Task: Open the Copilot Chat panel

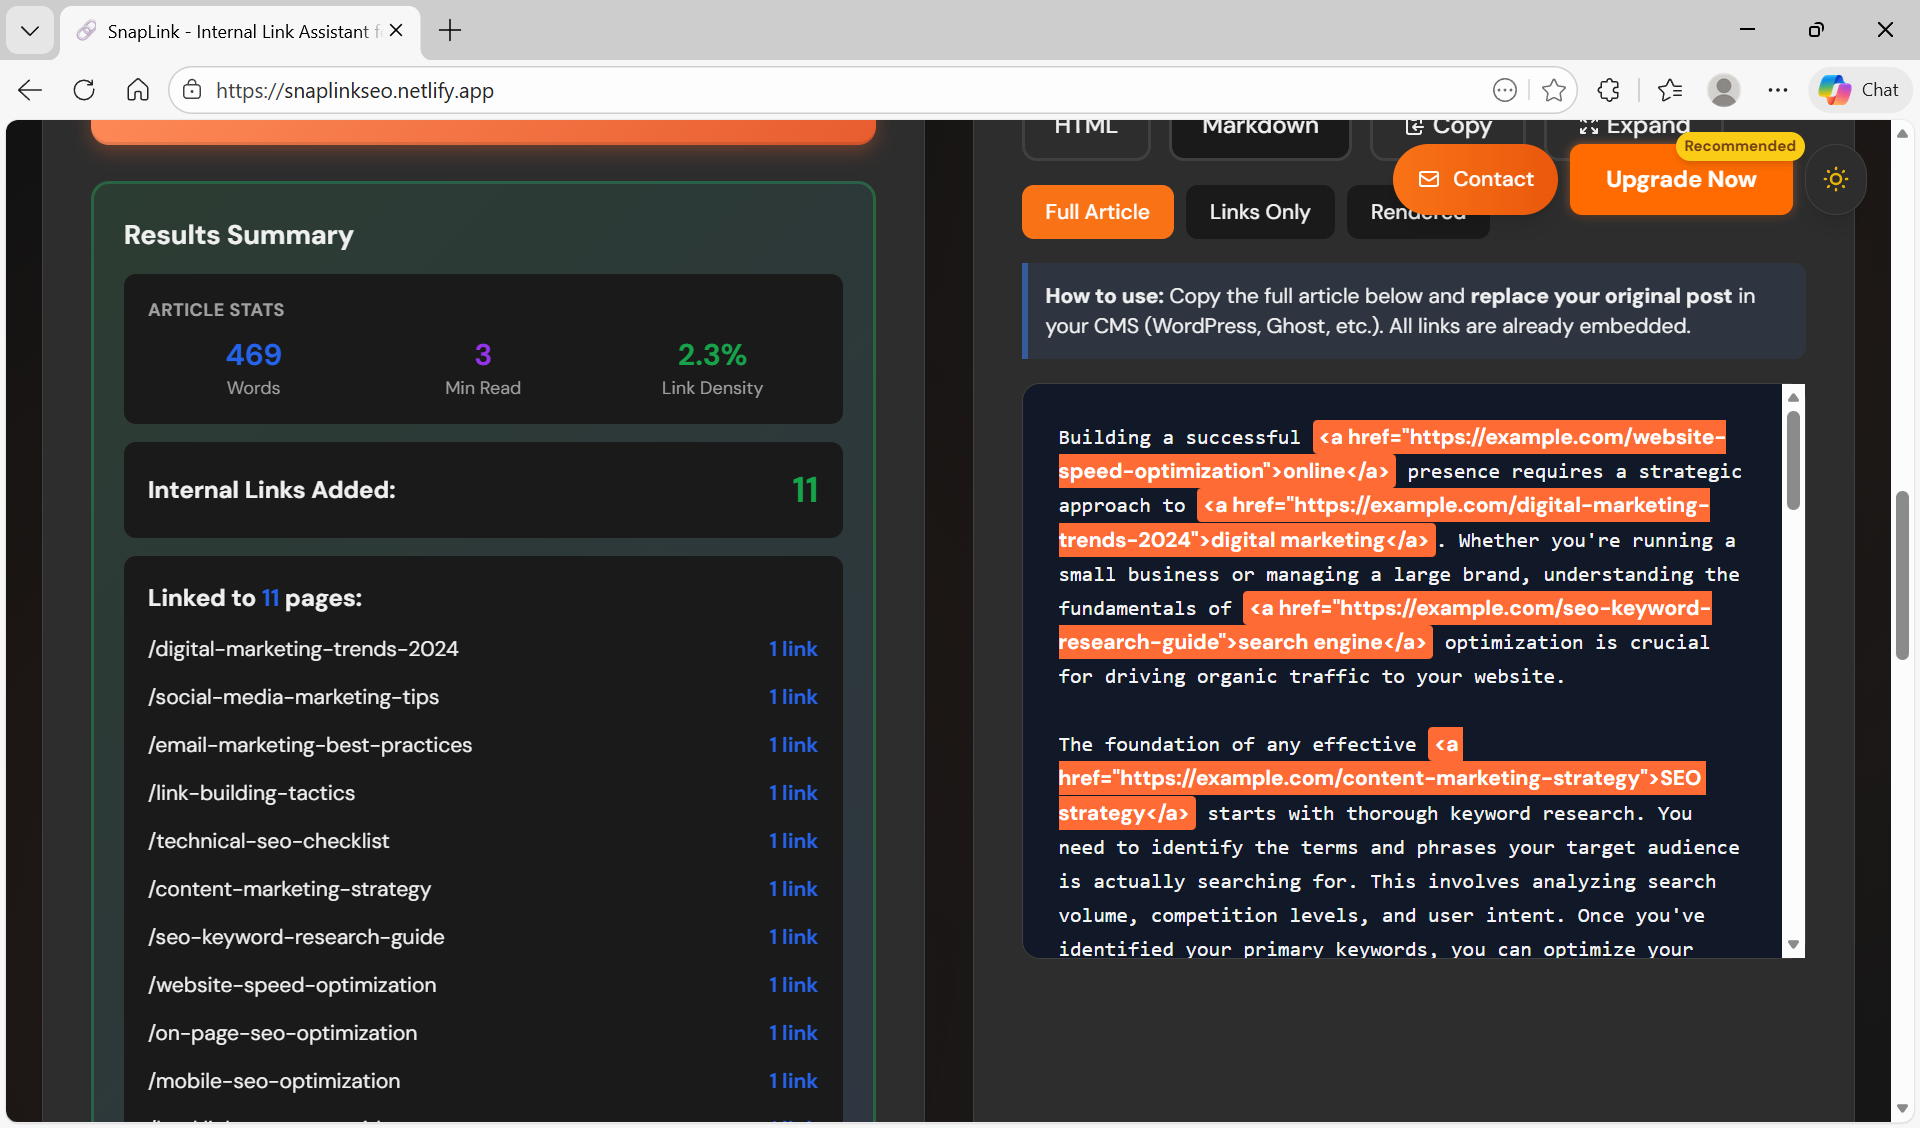Action: pos(1858,90)
